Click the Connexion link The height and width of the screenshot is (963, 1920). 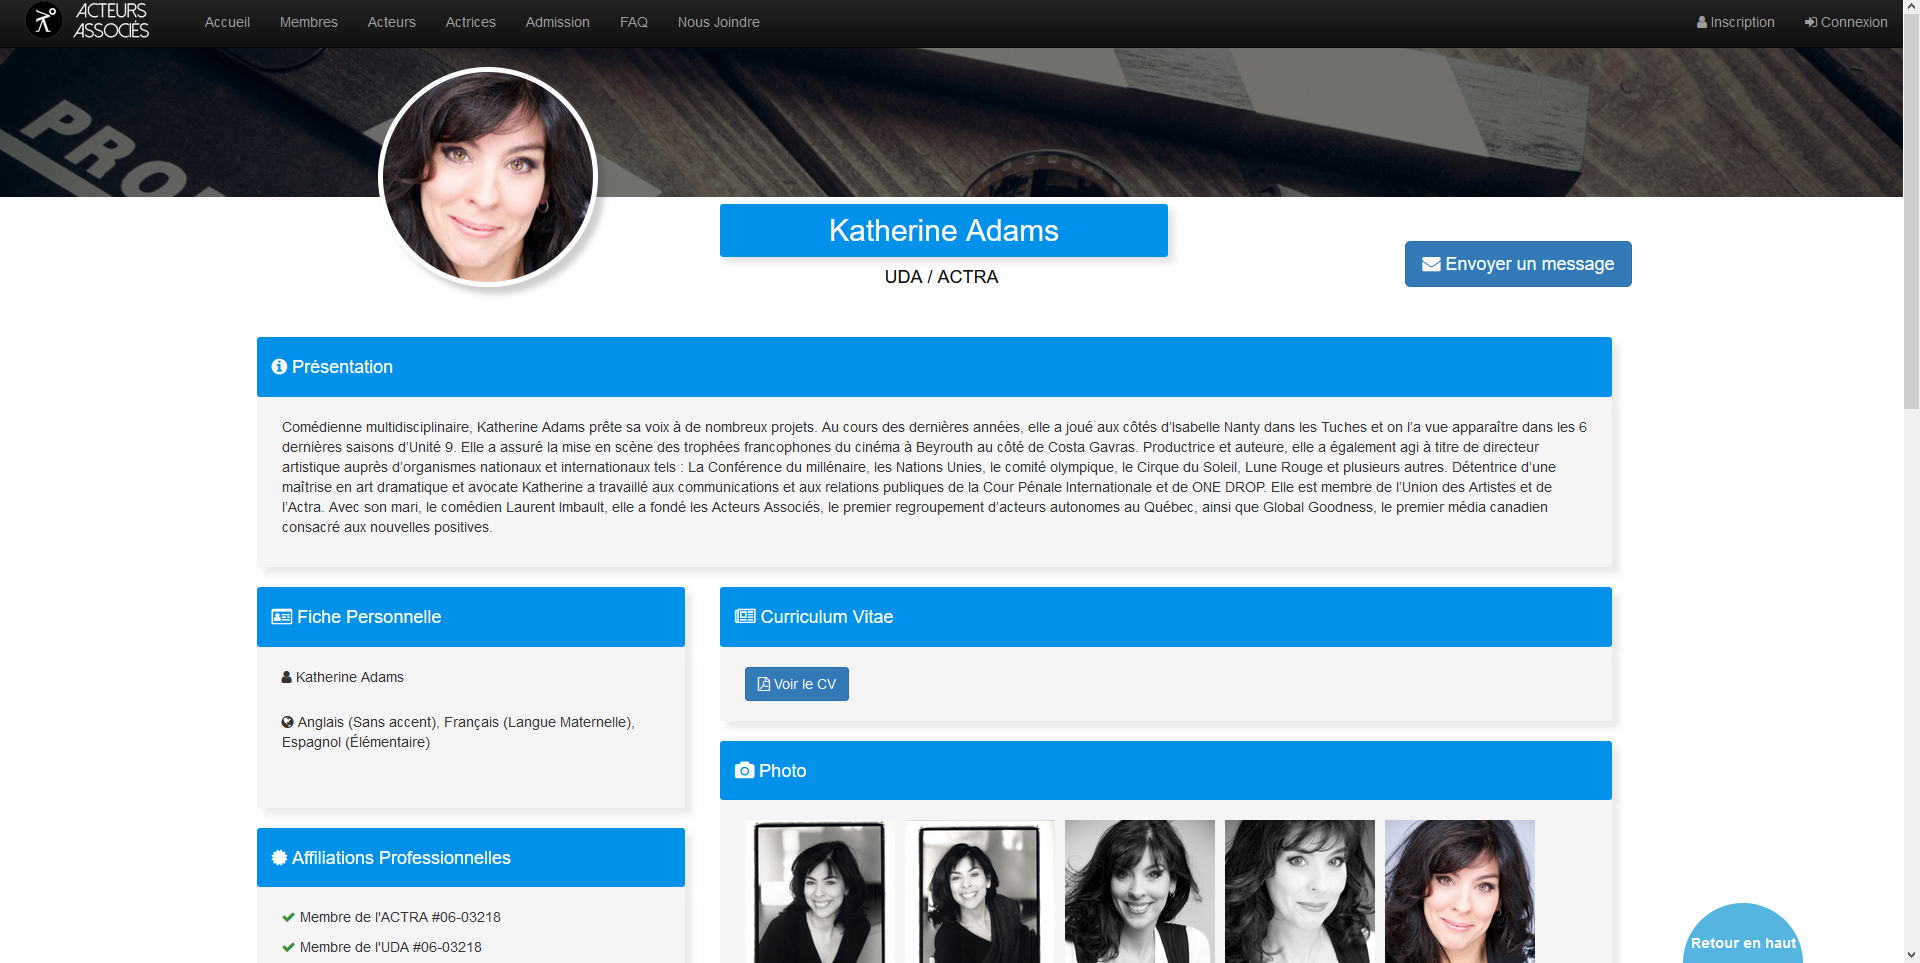point(1846,22)
